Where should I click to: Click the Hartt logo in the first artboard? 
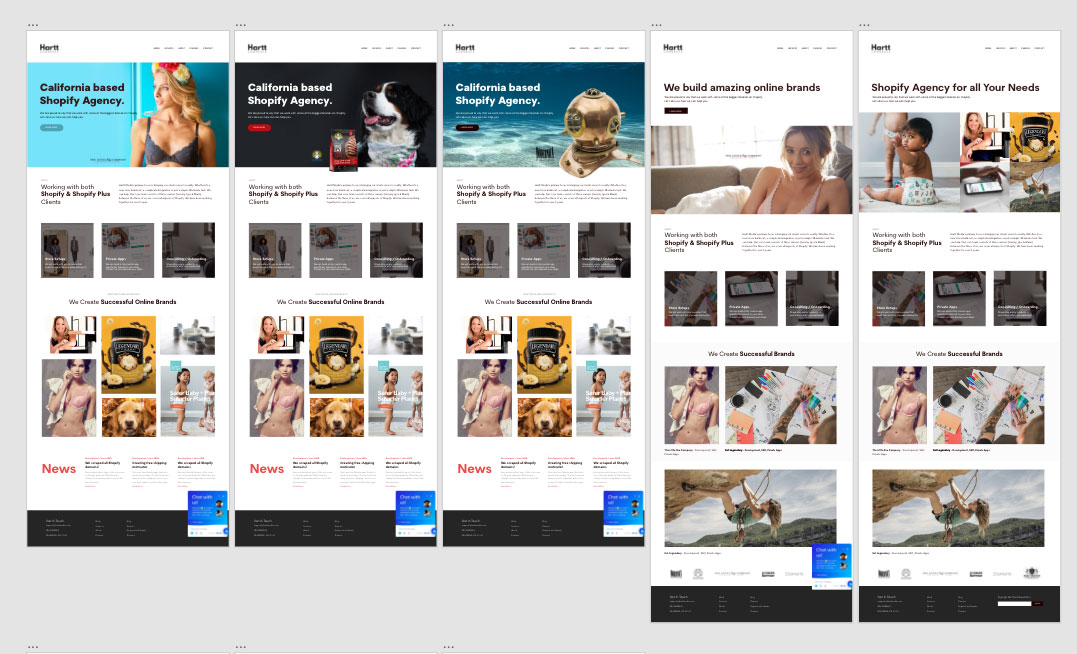pyautogui.click(x=49, y=47)
